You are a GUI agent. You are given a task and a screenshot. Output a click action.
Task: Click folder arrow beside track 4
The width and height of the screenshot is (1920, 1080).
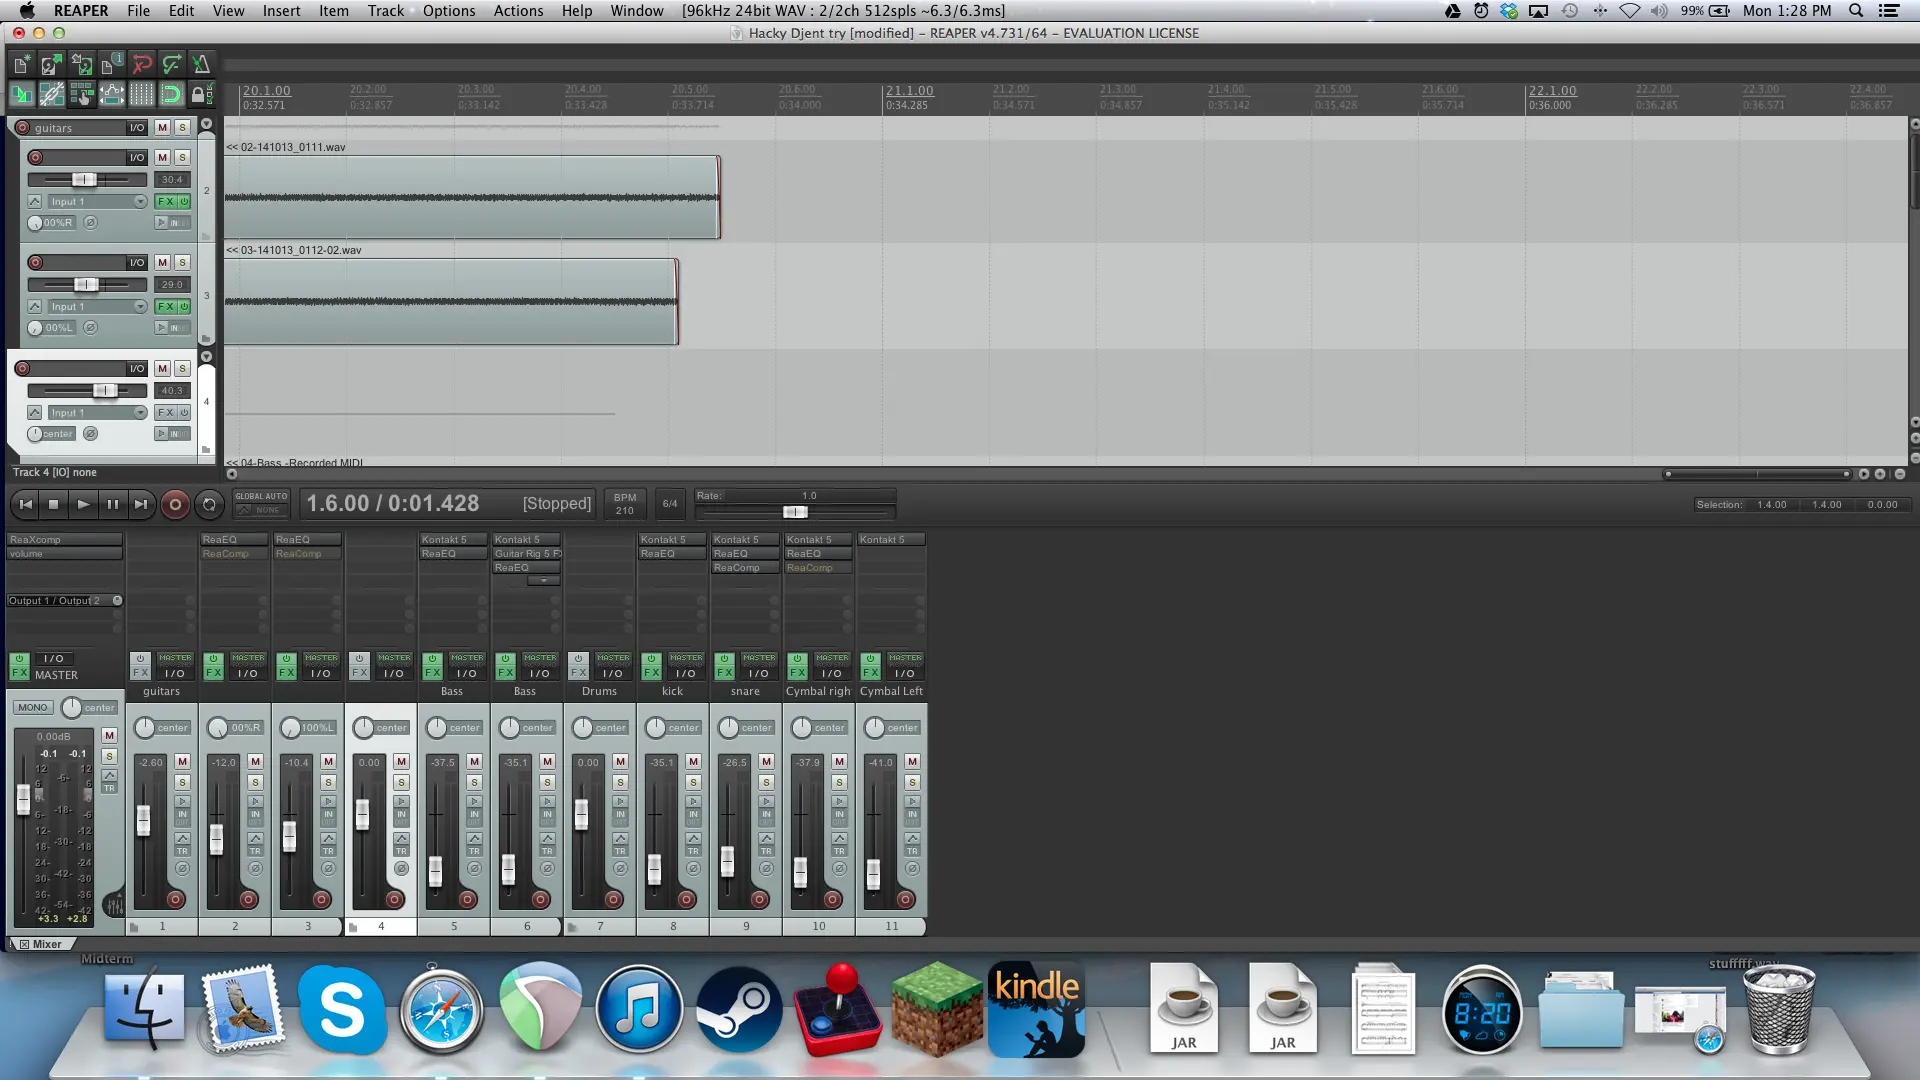pyautogui.click(x=207, y=357)
